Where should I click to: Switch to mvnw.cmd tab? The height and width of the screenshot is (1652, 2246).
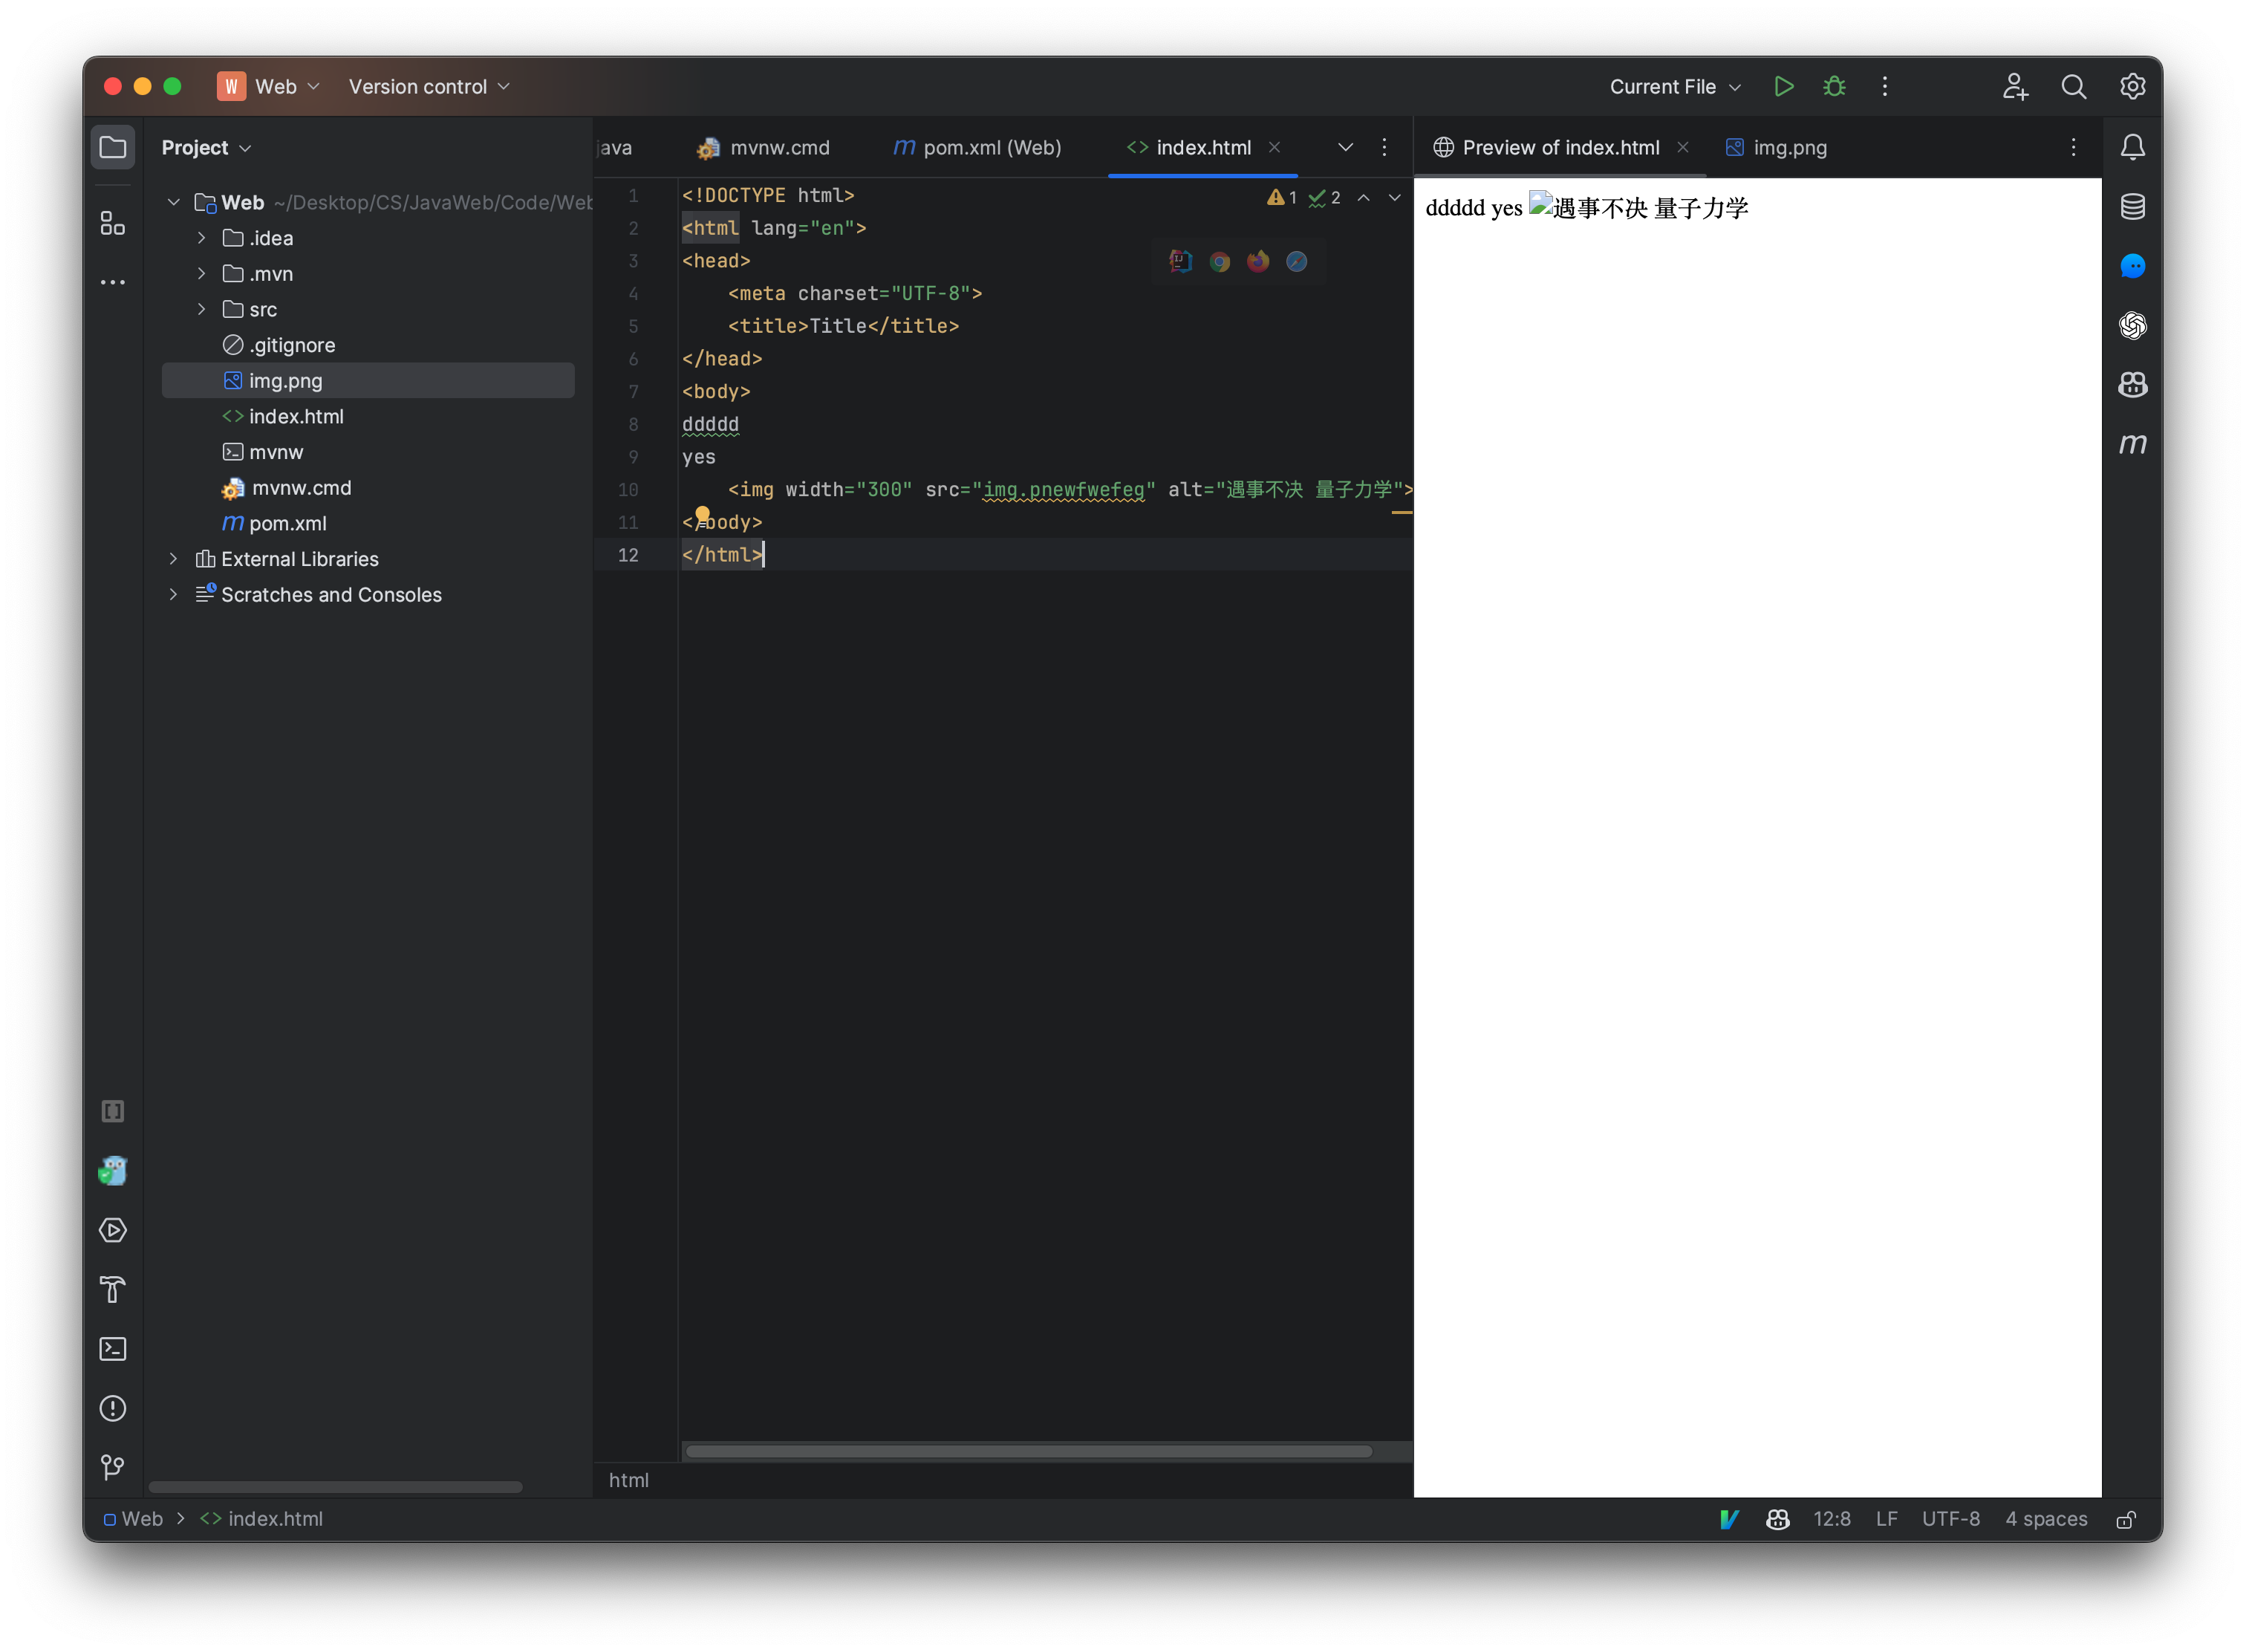tap(763, 148)
